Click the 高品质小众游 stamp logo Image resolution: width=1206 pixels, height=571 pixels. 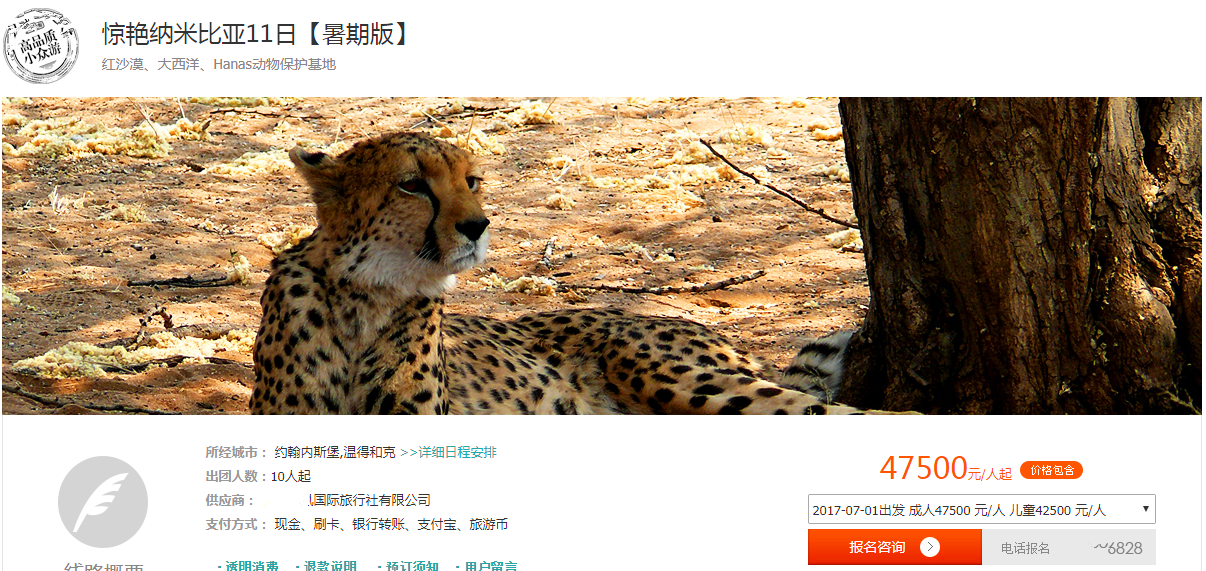point(41,45)
